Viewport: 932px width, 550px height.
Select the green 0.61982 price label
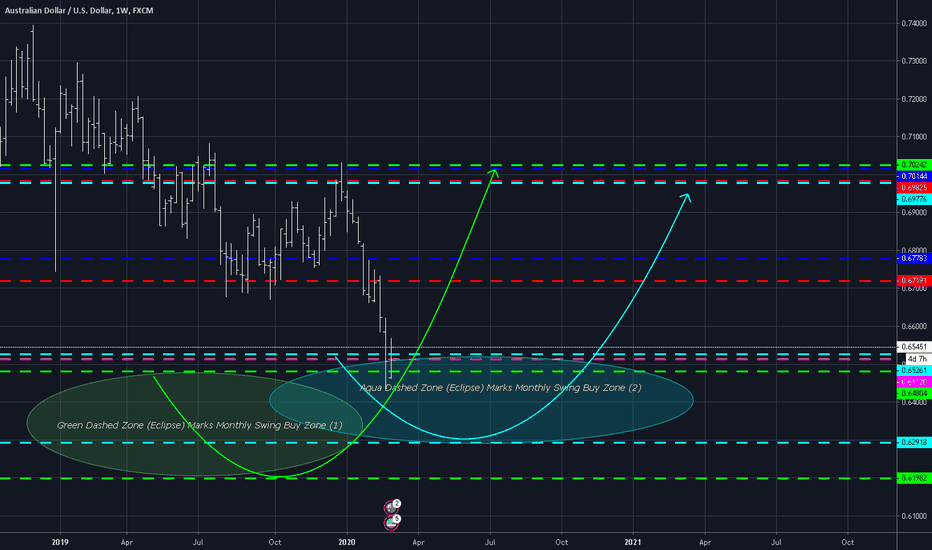click(914, 478)
